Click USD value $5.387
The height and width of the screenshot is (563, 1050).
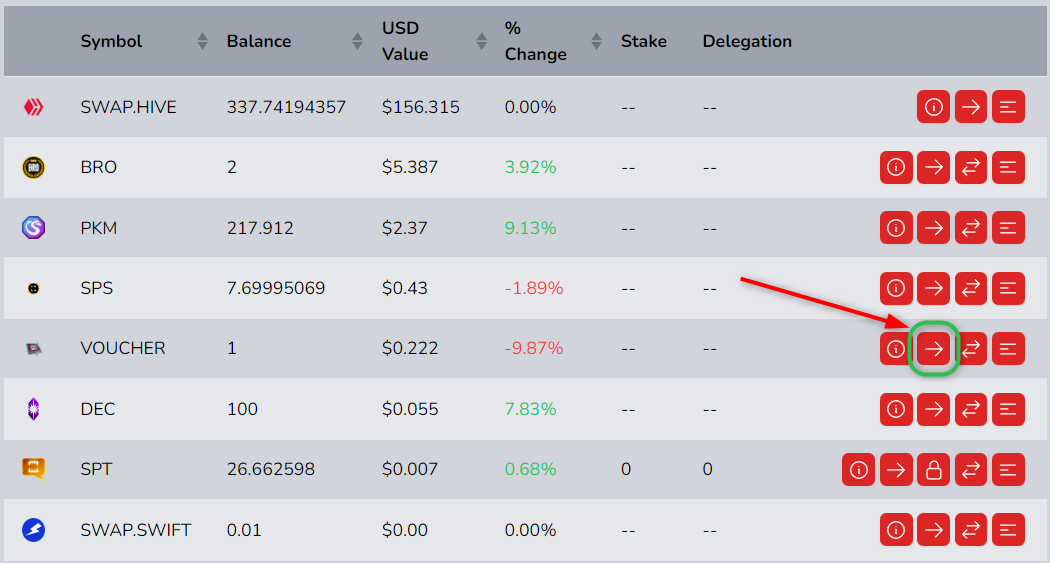410,167
